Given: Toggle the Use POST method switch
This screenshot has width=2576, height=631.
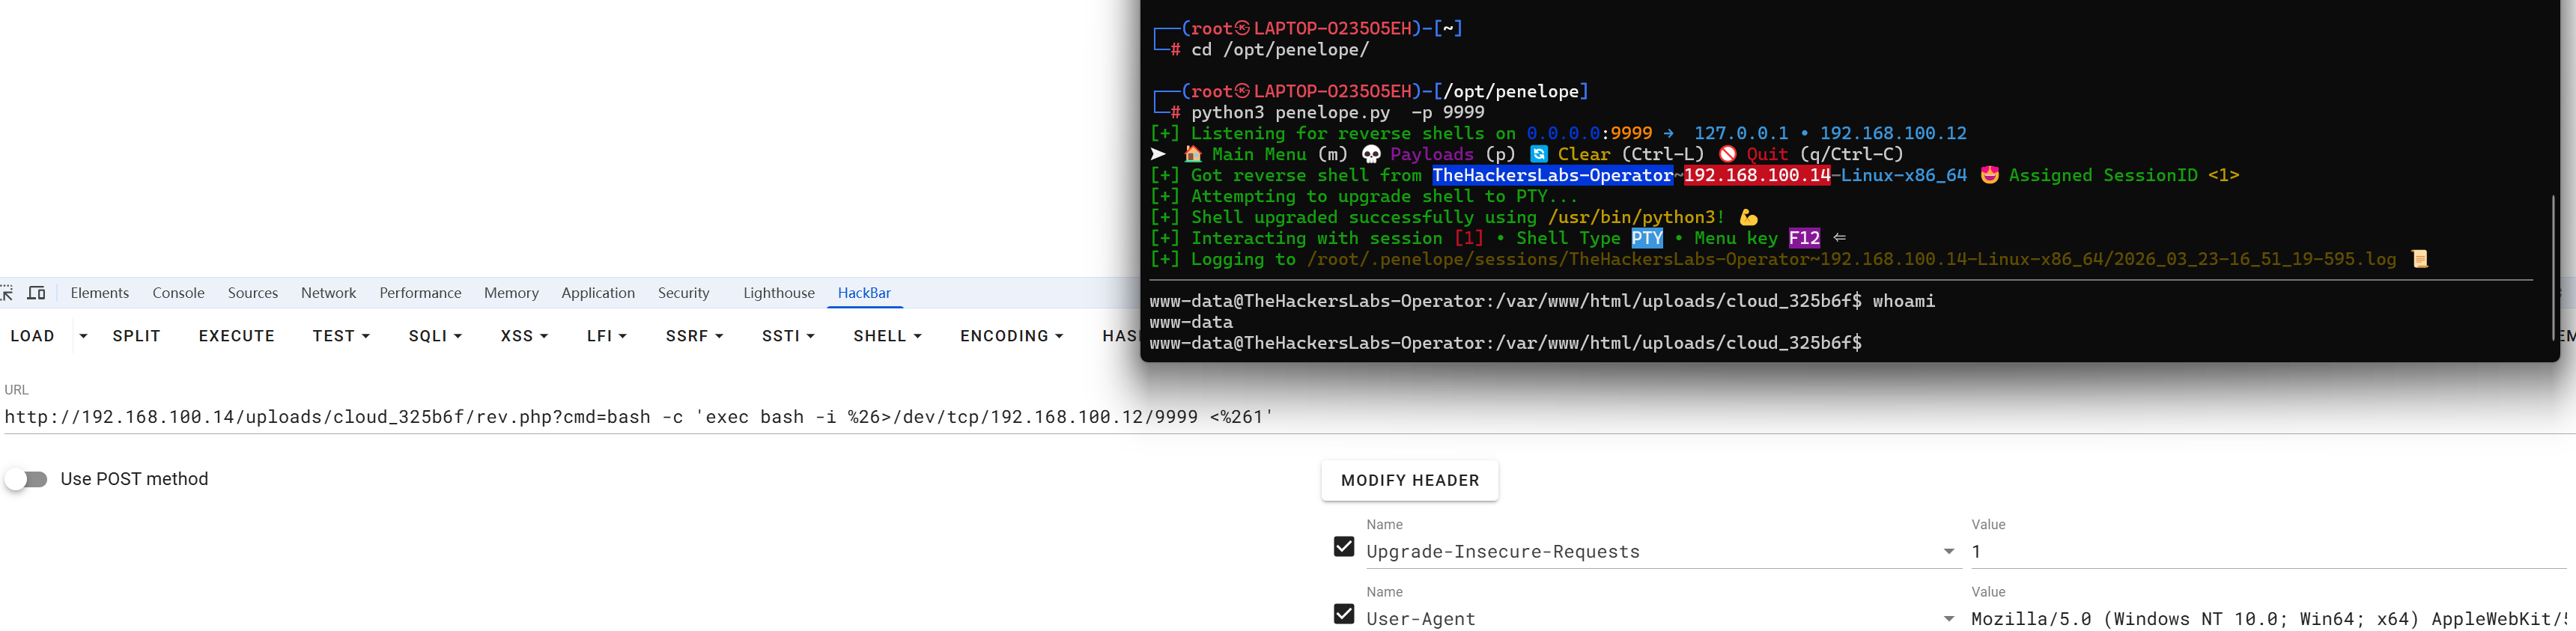Looking at the screenshot, I should pos(26,479).
